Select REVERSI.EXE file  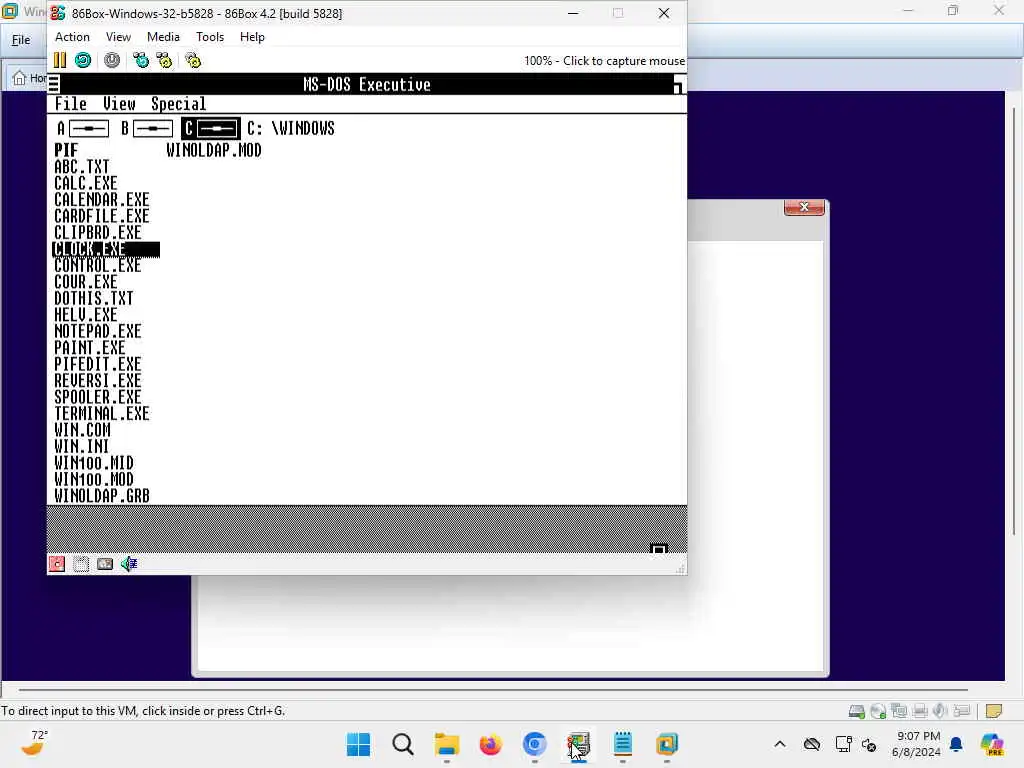(97, 381)
